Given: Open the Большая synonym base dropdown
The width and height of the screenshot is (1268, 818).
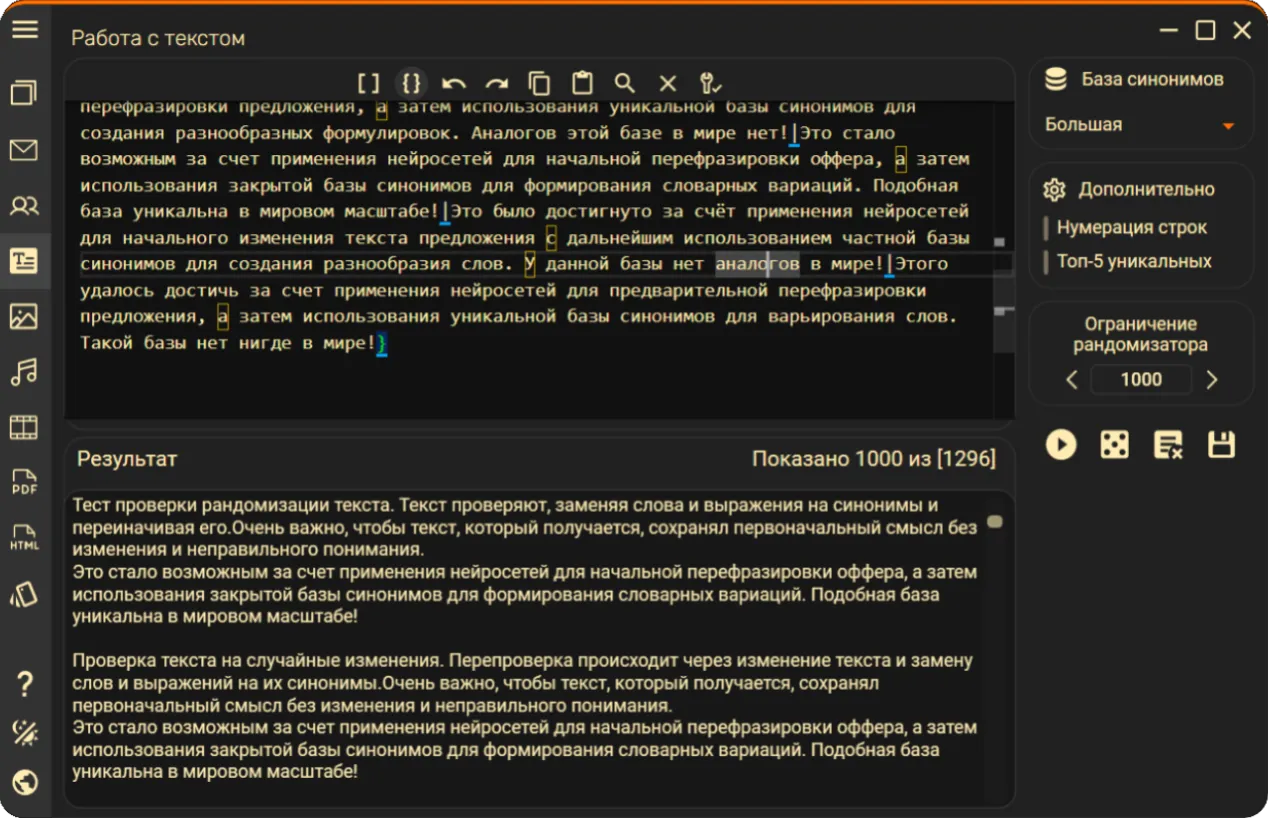Looking at the screenshot, I should coord(1140,125).
